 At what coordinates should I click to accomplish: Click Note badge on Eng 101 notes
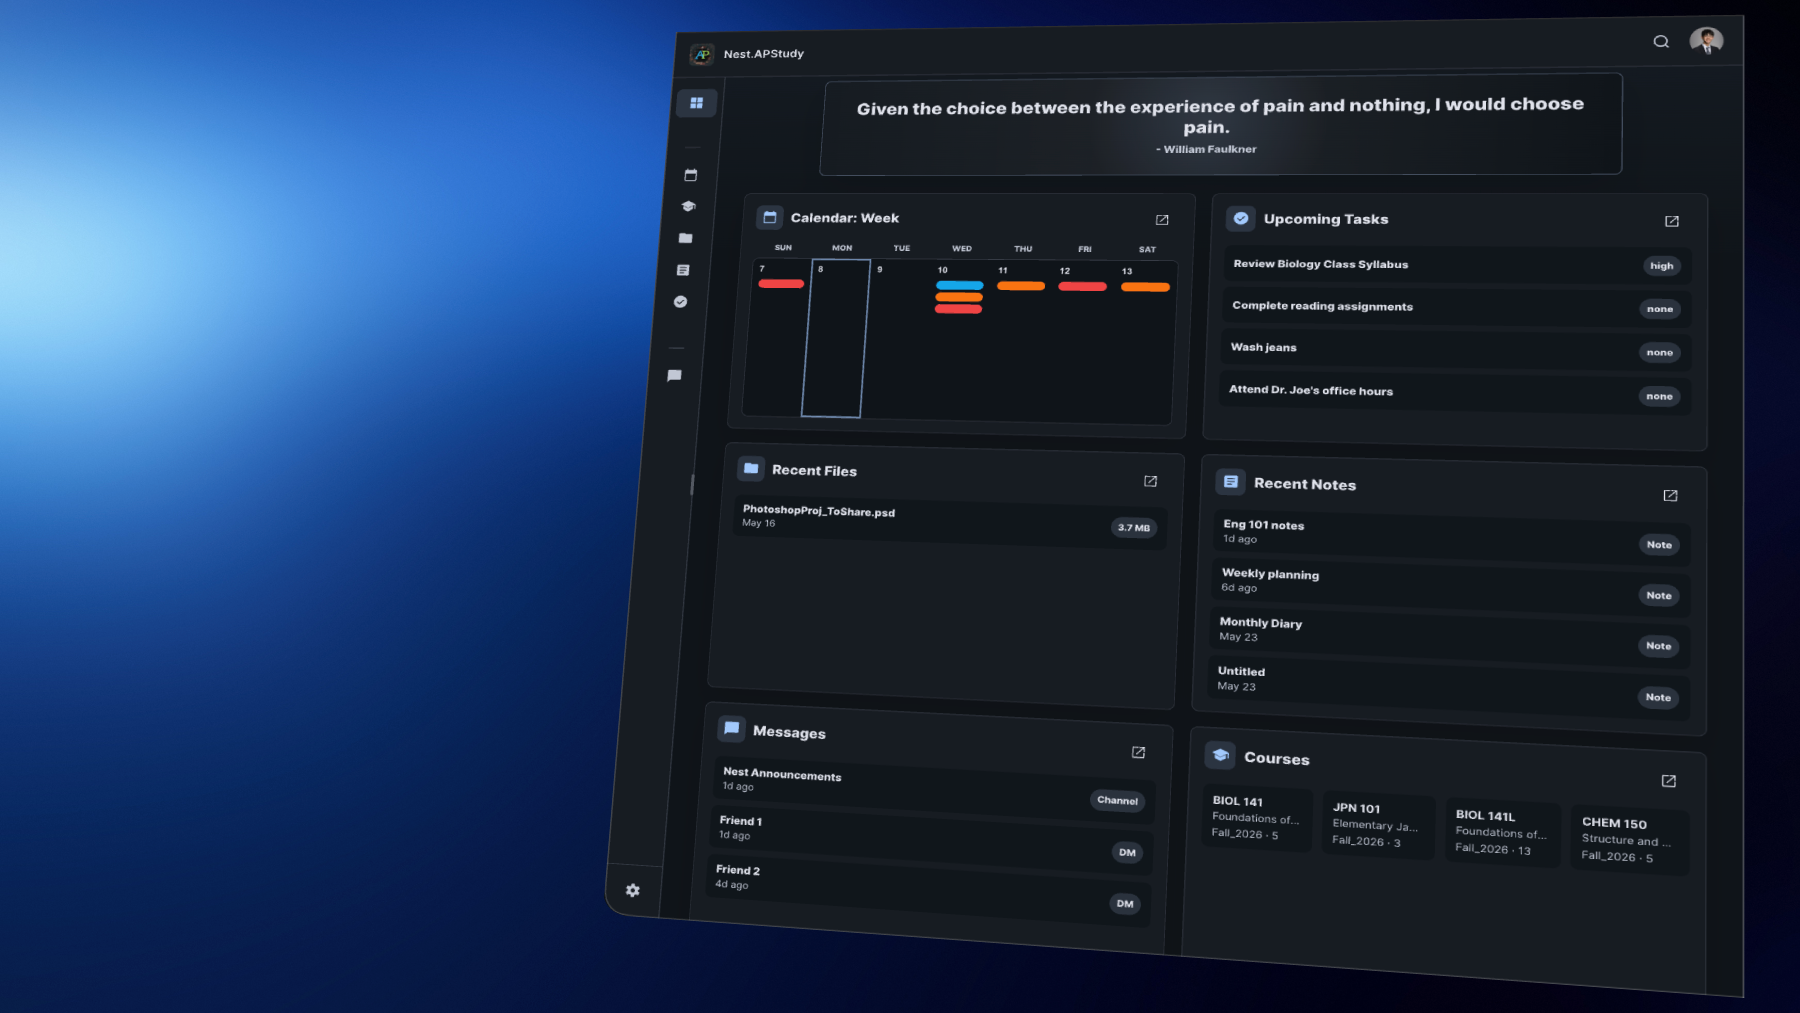coord(1660,545)
